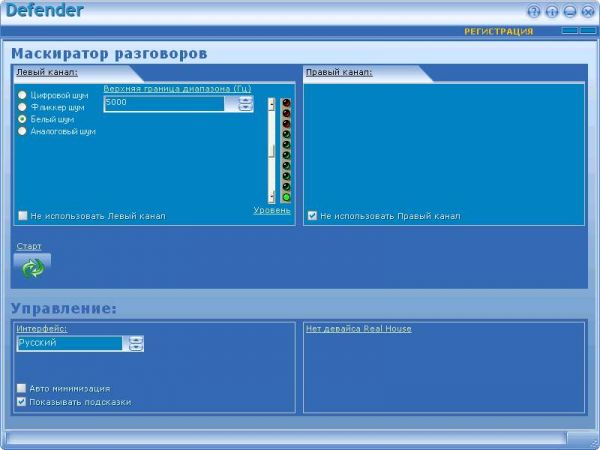600x450 pixels.
Task: Click Нет девайса Real House link
Action: pos(359,328)
